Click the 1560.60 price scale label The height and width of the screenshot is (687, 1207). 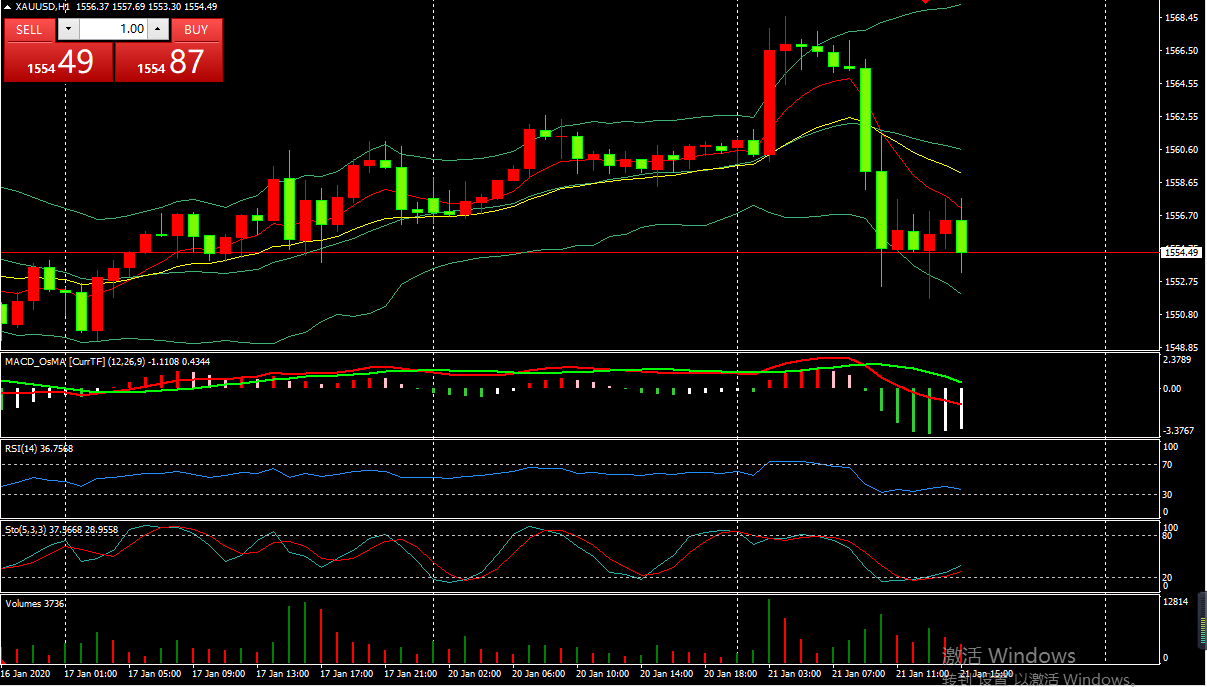click(x=1181, y=150)
